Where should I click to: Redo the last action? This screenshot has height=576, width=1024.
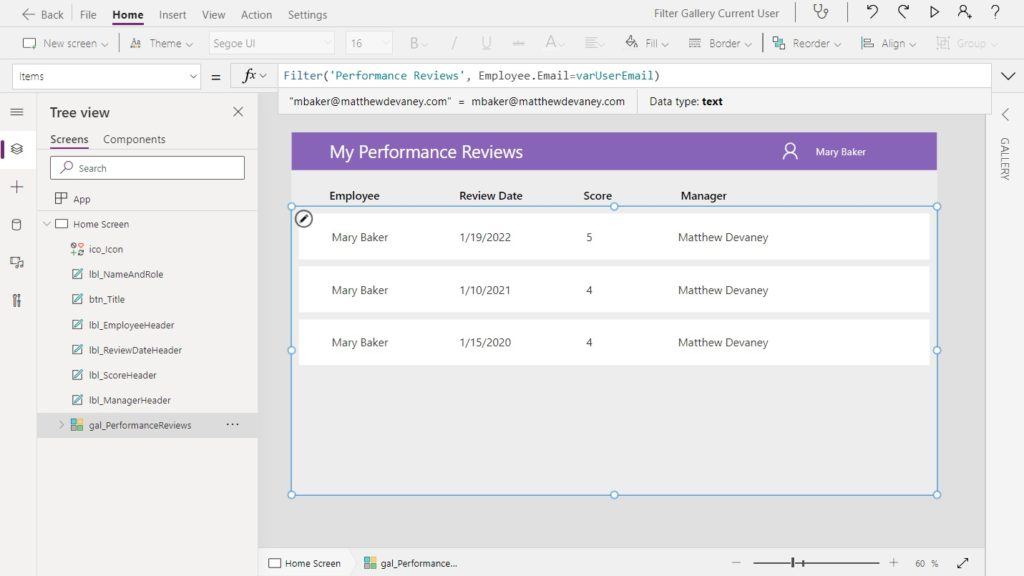coord(903,12)
